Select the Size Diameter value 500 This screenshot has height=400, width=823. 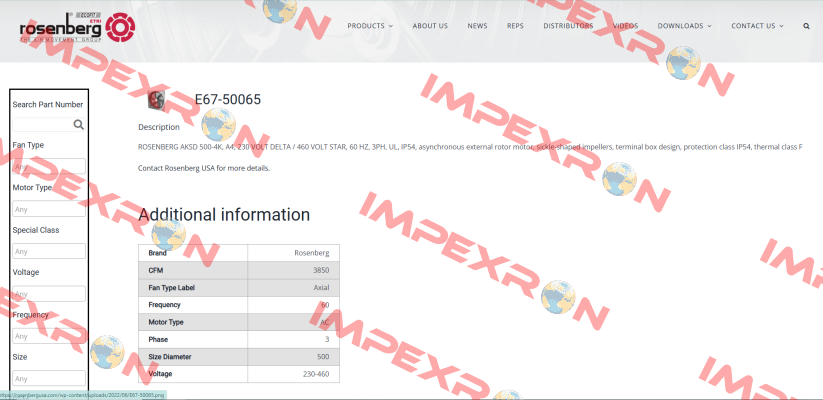point(323,357)
